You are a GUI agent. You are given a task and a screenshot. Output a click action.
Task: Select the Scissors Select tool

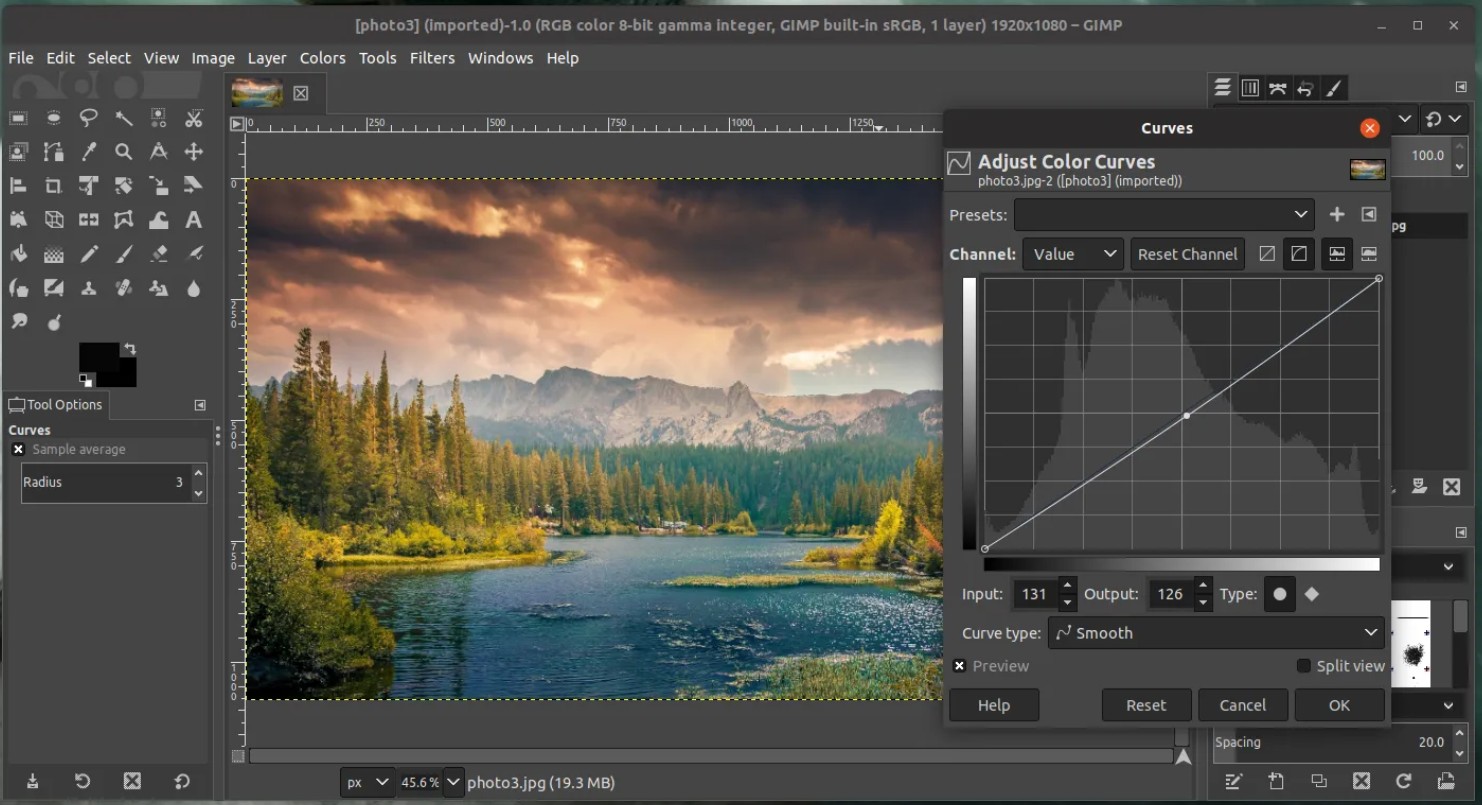click(194, 119)
